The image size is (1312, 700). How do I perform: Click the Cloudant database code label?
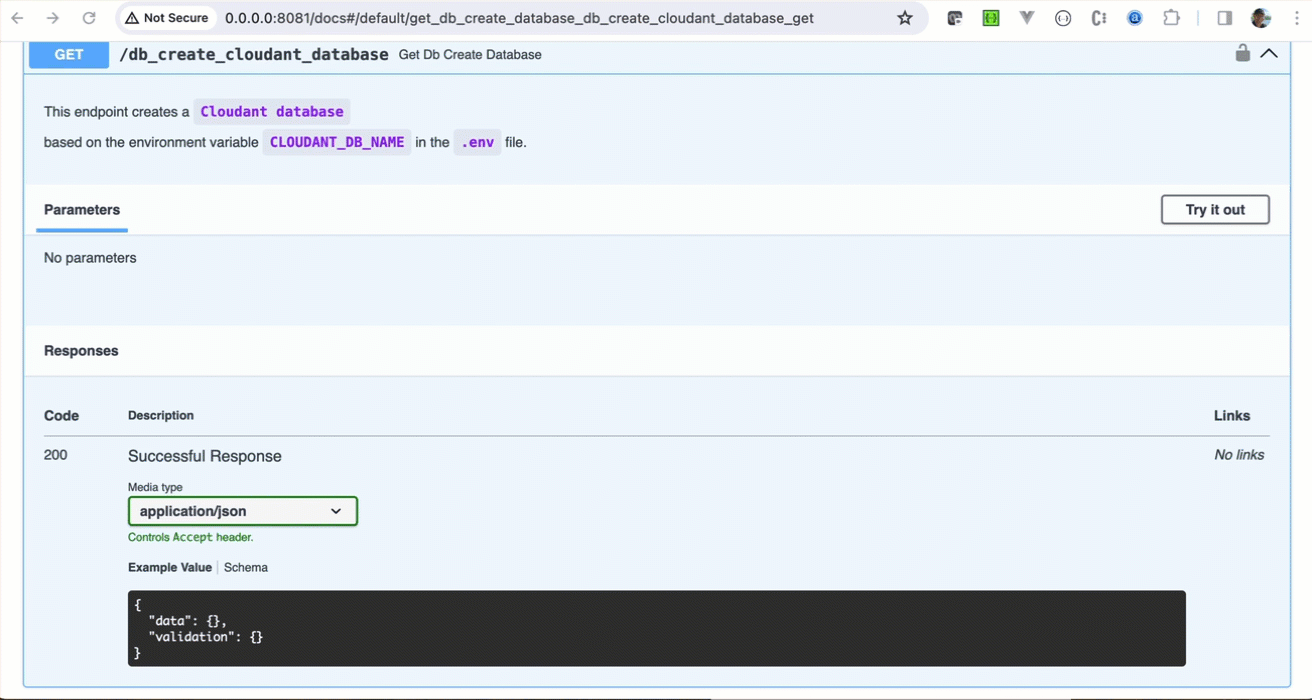pos(272,112)
